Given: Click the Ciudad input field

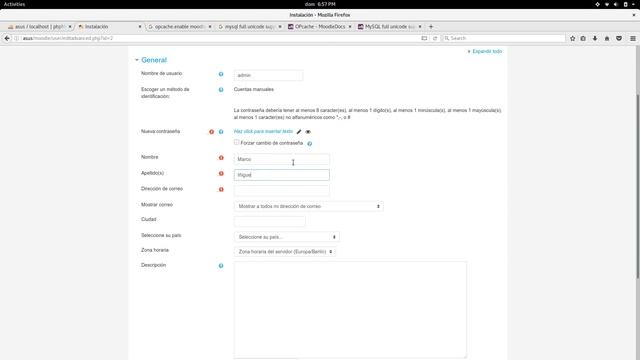Looking at the screenshot, I should (x=269, y=221).
